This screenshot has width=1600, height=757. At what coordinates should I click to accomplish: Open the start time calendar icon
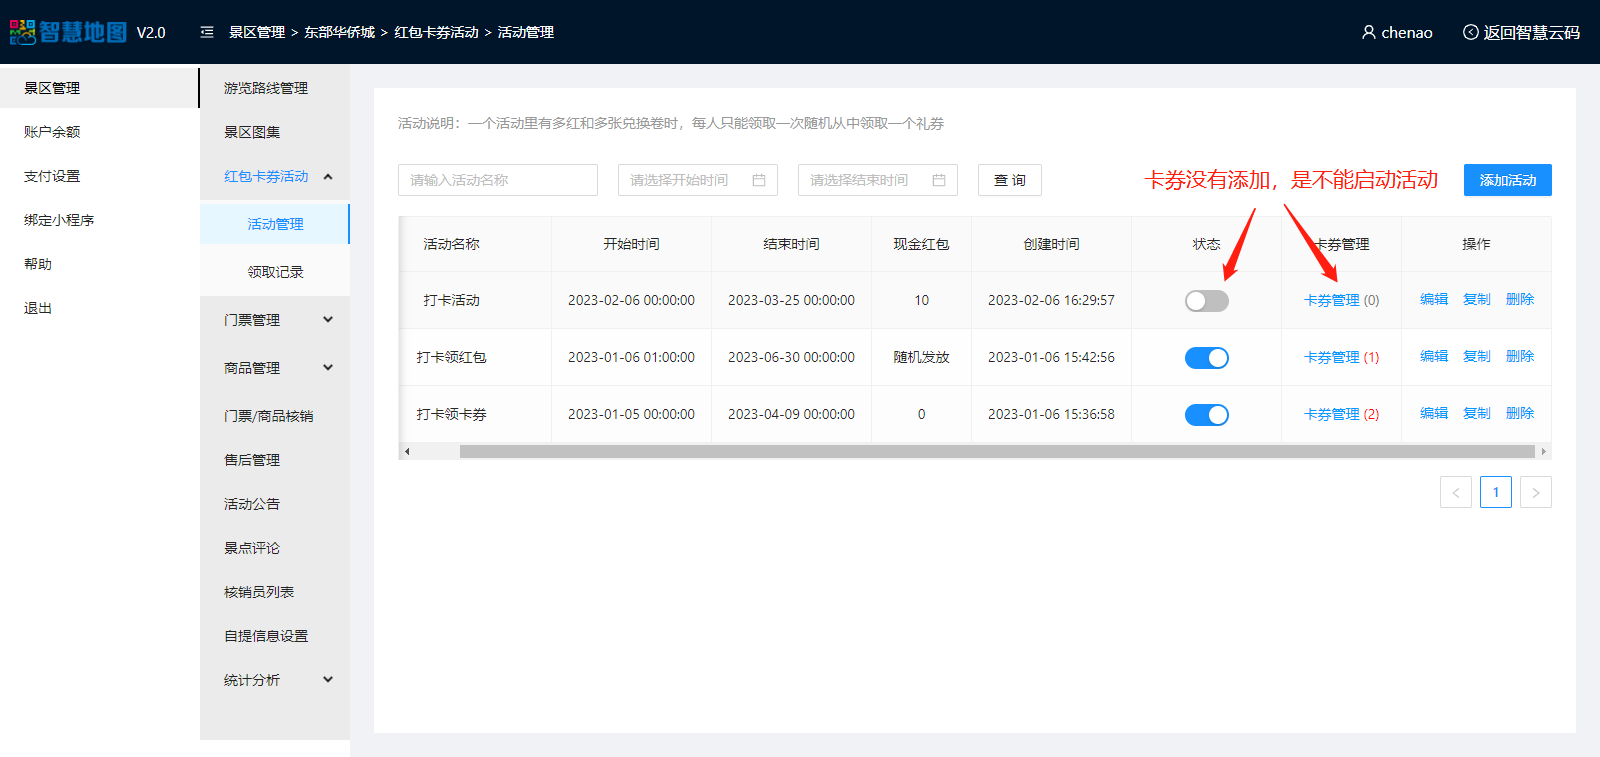pyautogui.click(x=759, y=180)
